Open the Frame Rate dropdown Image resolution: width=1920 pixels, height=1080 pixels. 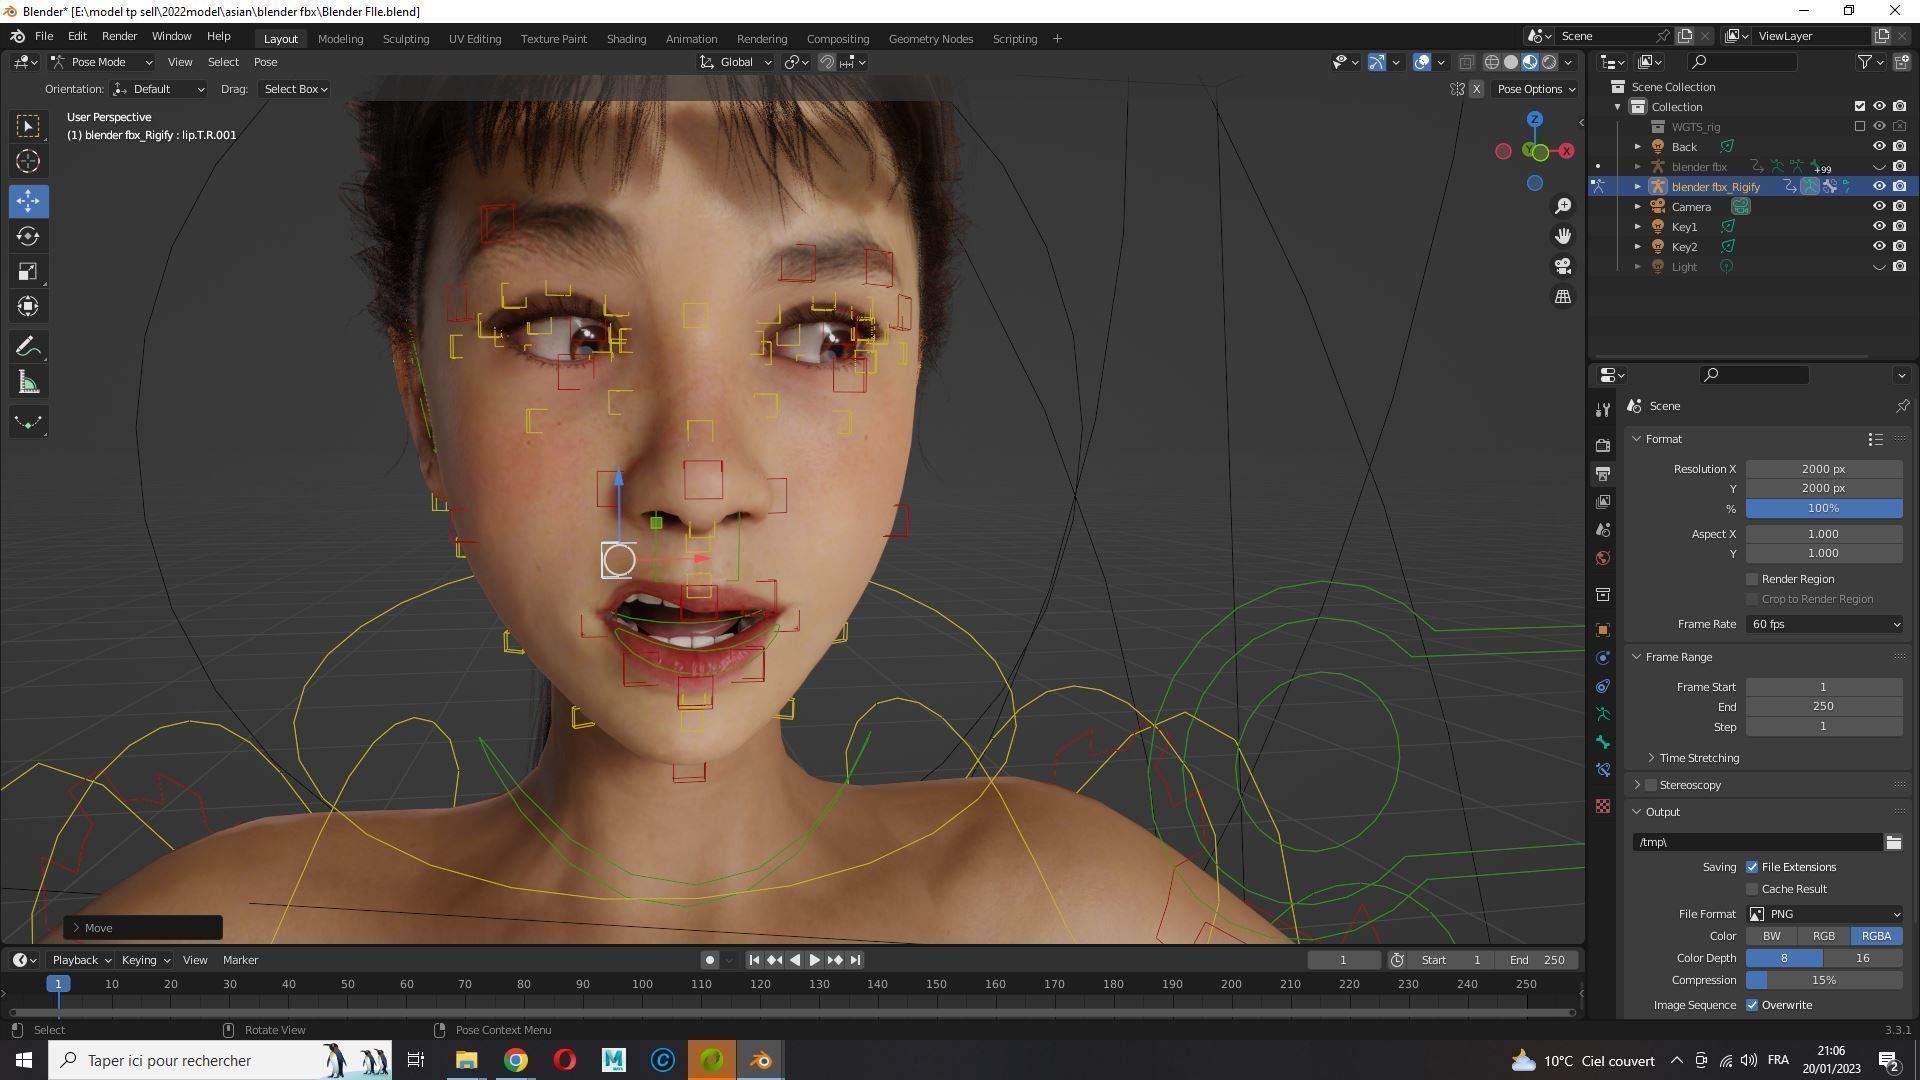pyautogui.click(x=1823, y=624)
